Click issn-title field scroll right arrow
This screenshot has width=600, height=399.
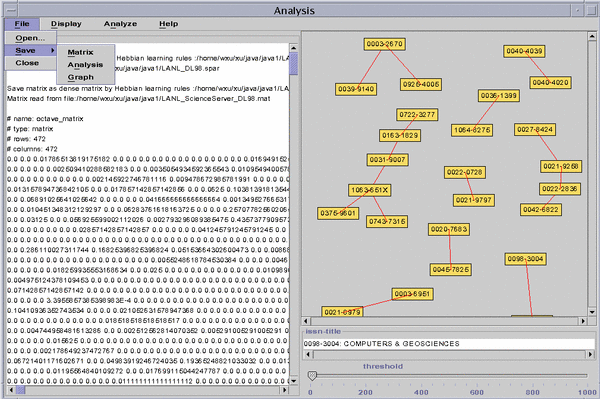click(x=591, y=355)
